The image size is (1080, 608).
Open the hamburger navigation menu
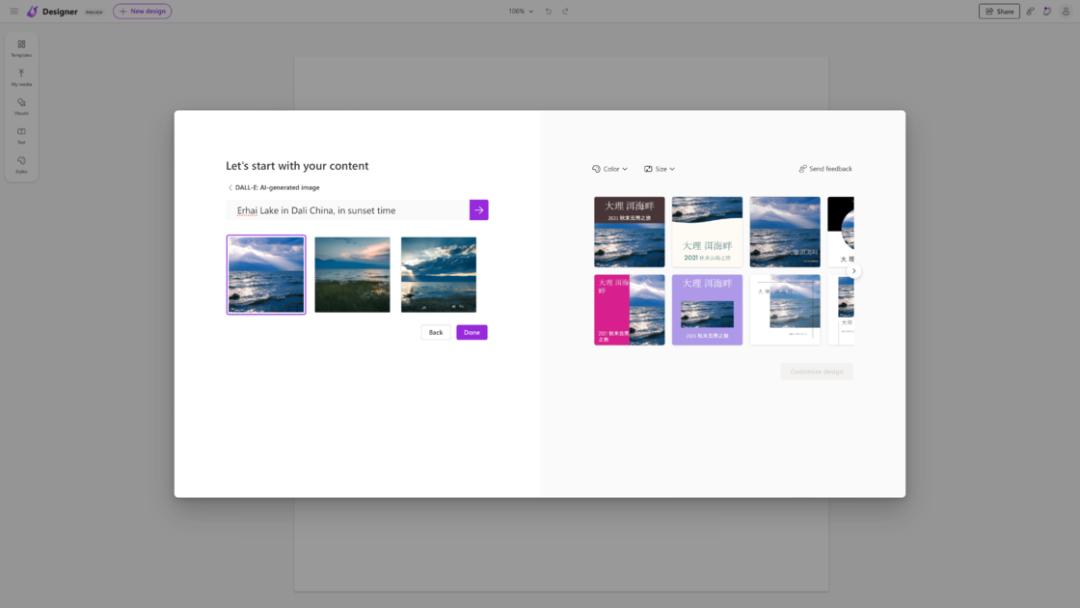pos(14,11)
